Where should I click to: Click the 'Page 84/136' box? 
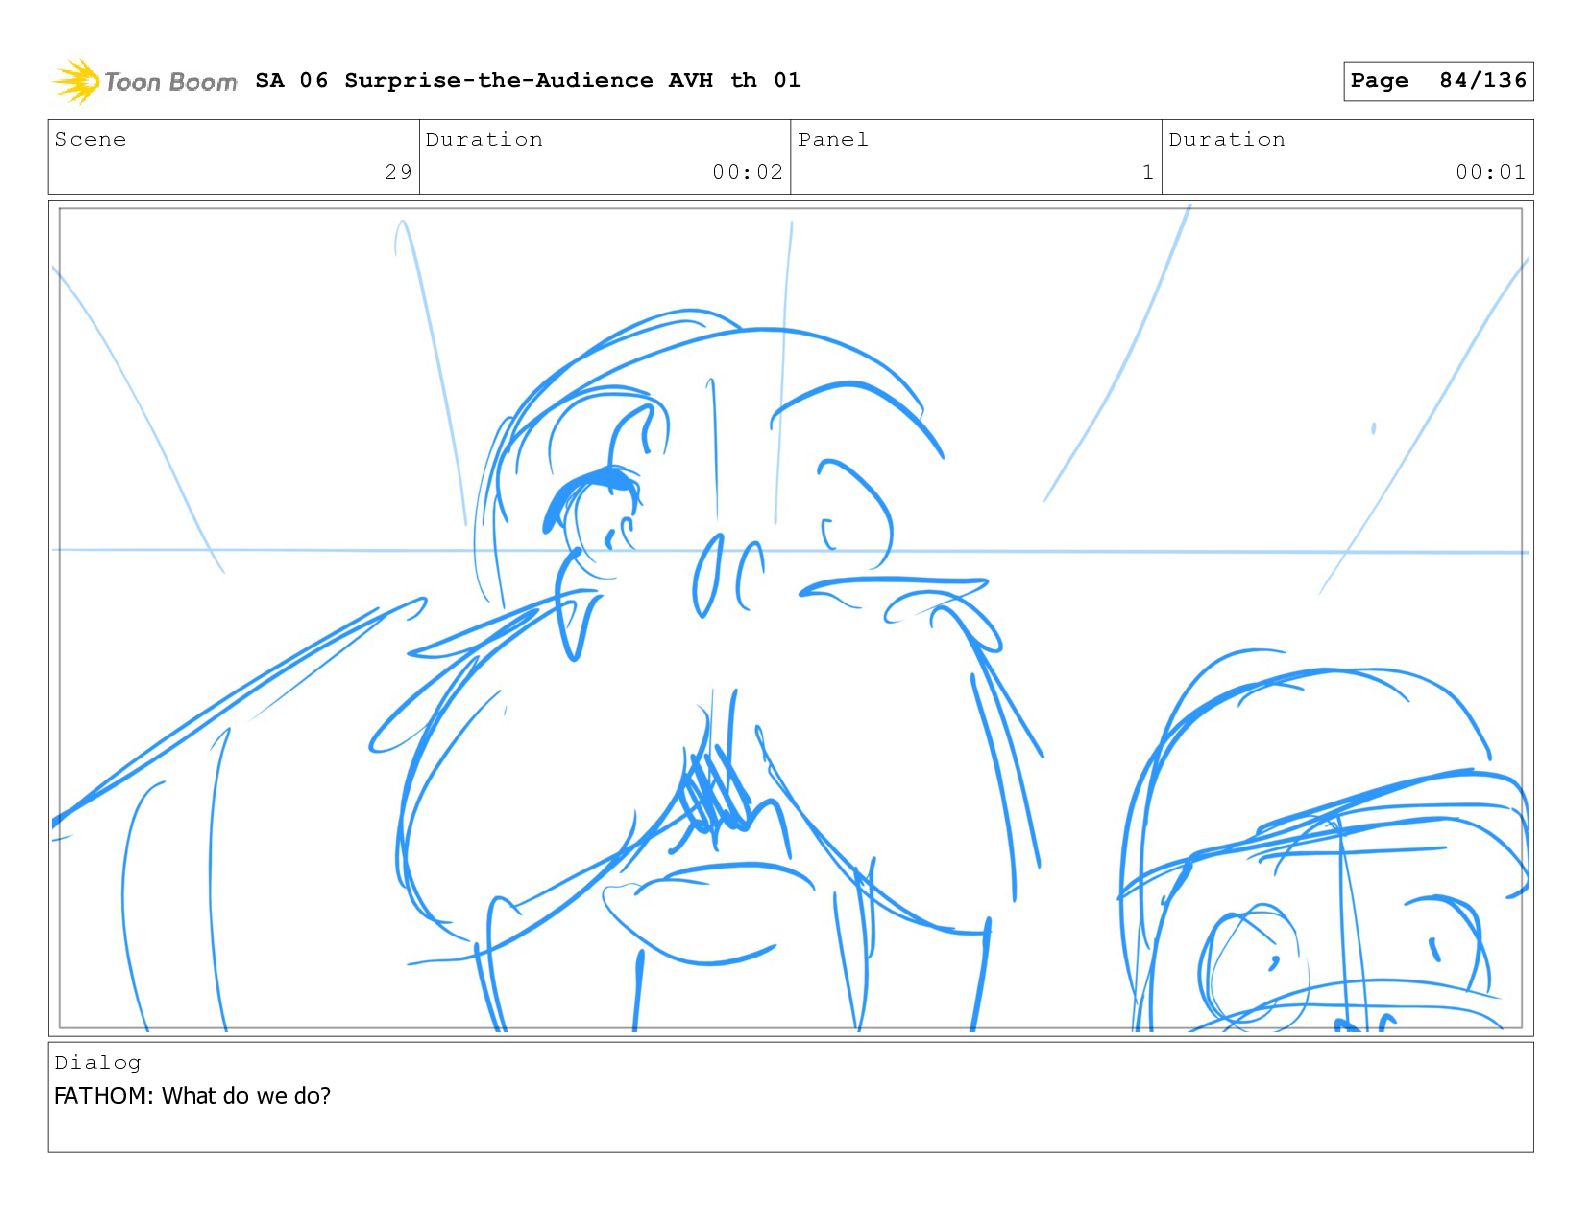1438,81
